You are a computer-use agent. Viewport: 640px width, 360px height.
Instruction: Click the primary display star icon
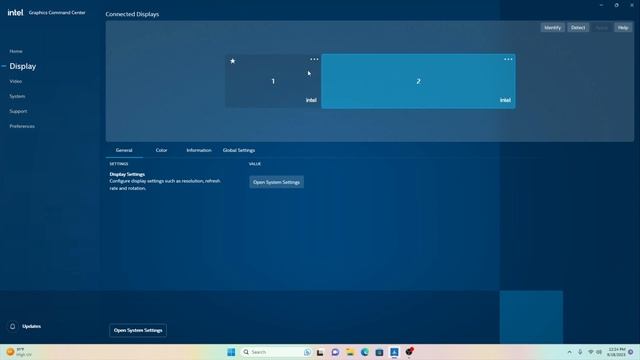(233, 61)
